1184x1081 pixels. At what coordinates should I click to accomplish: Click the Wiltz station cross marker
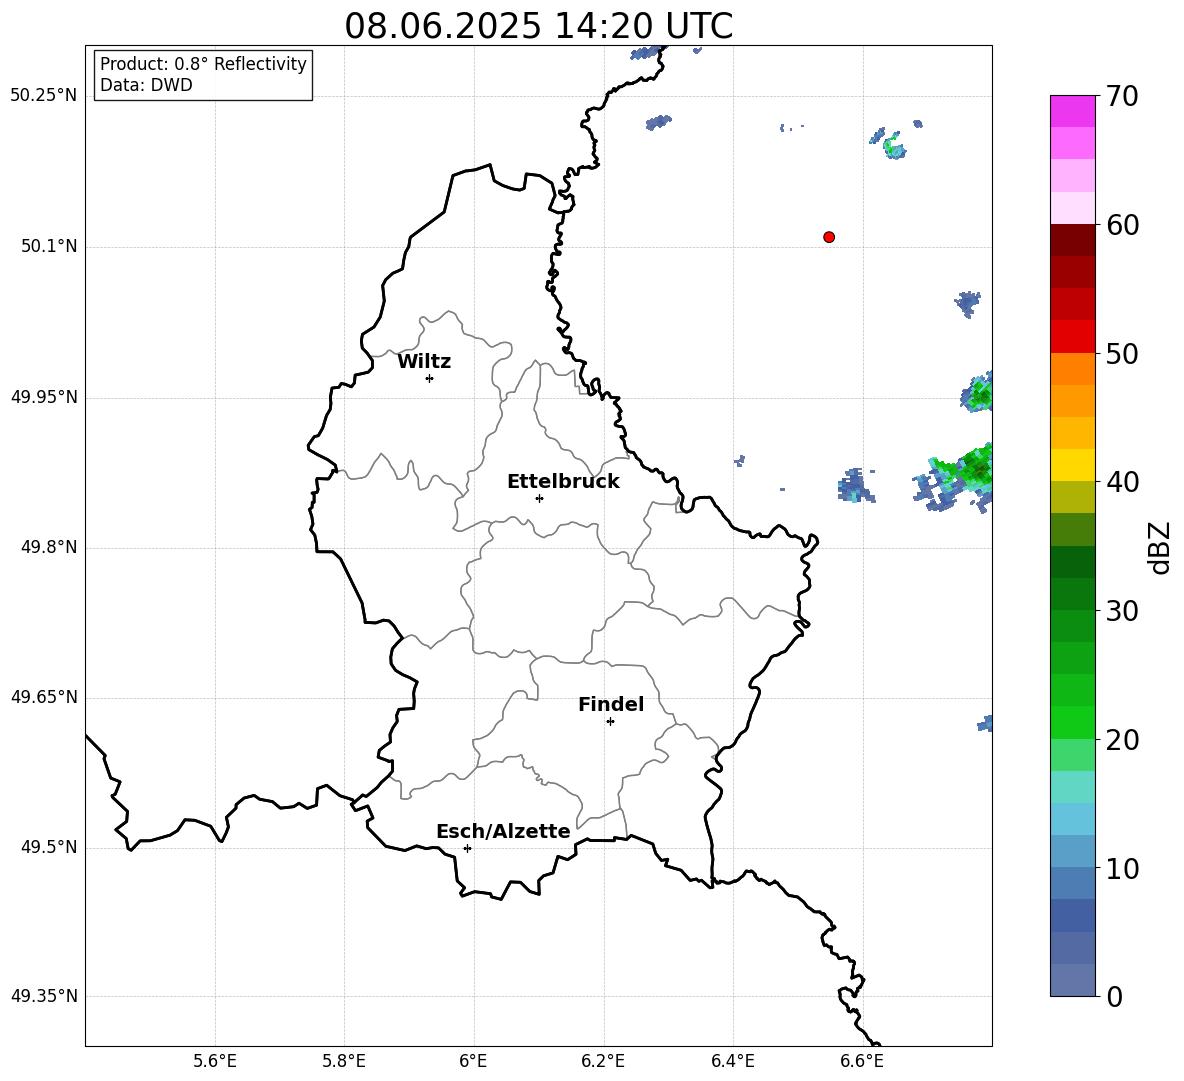click(x=430, y=378)
